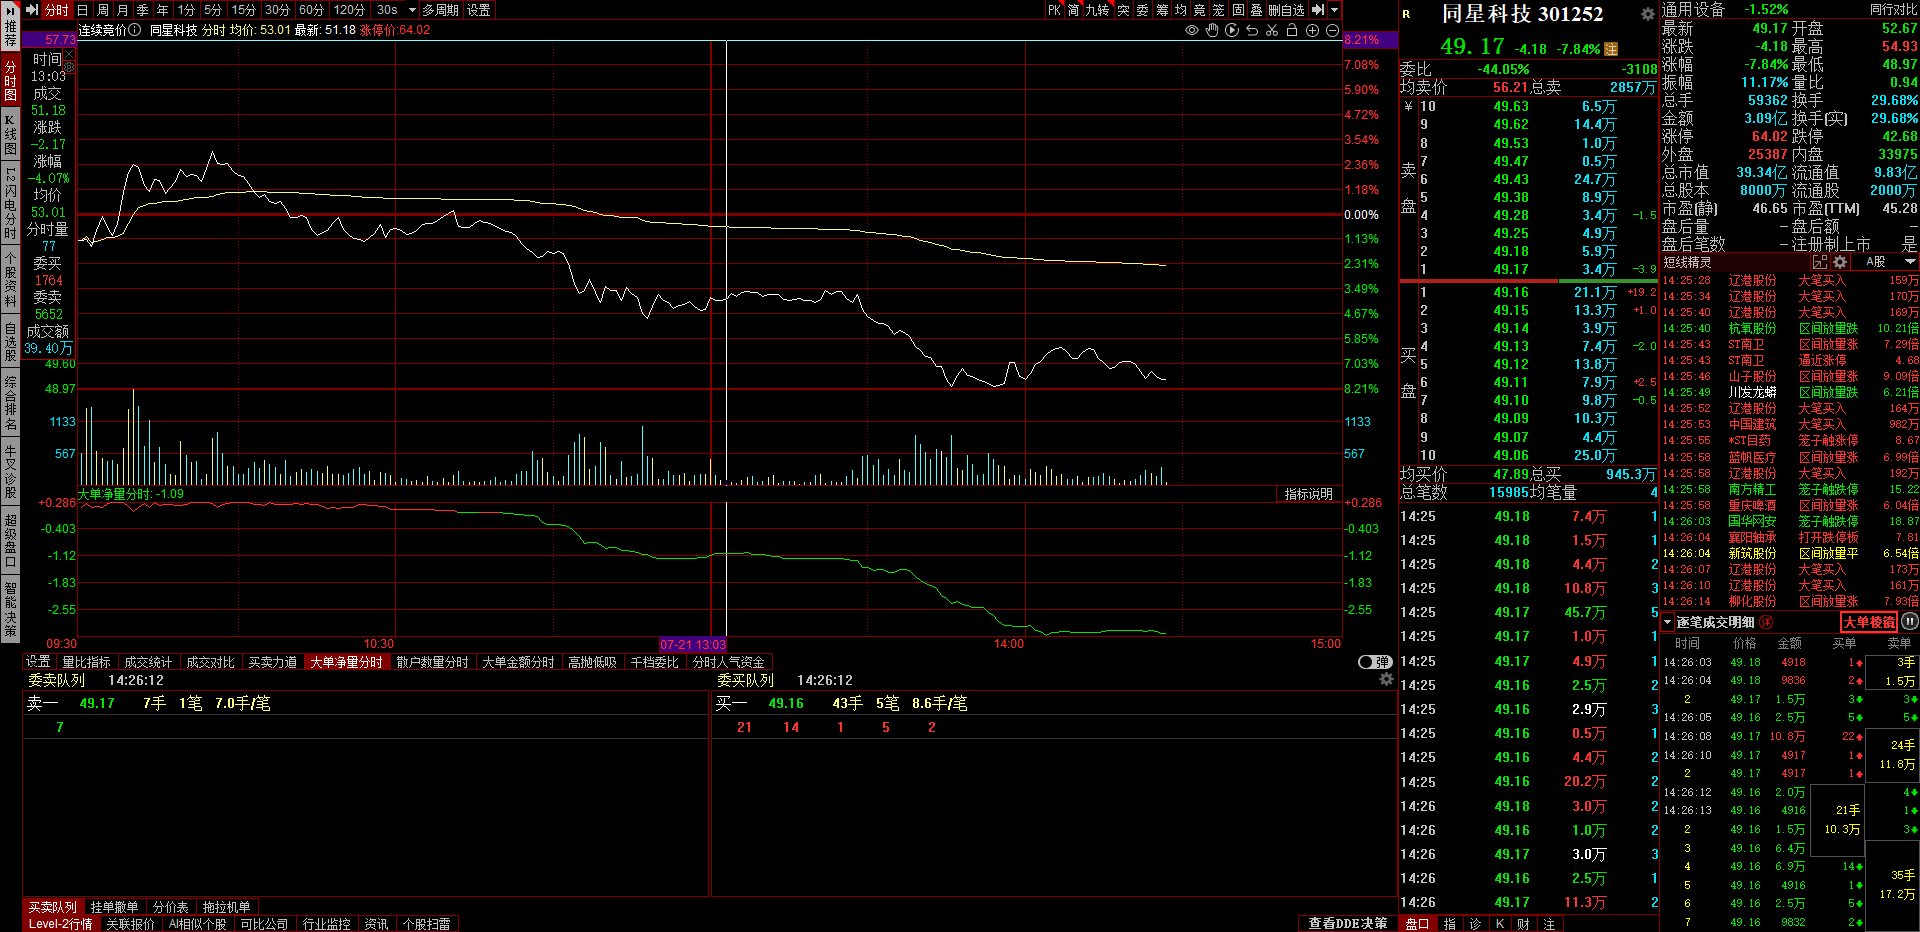Click the scissors cut icon above chart
The image size is (1920, 932).
[x=1272, y=30]
